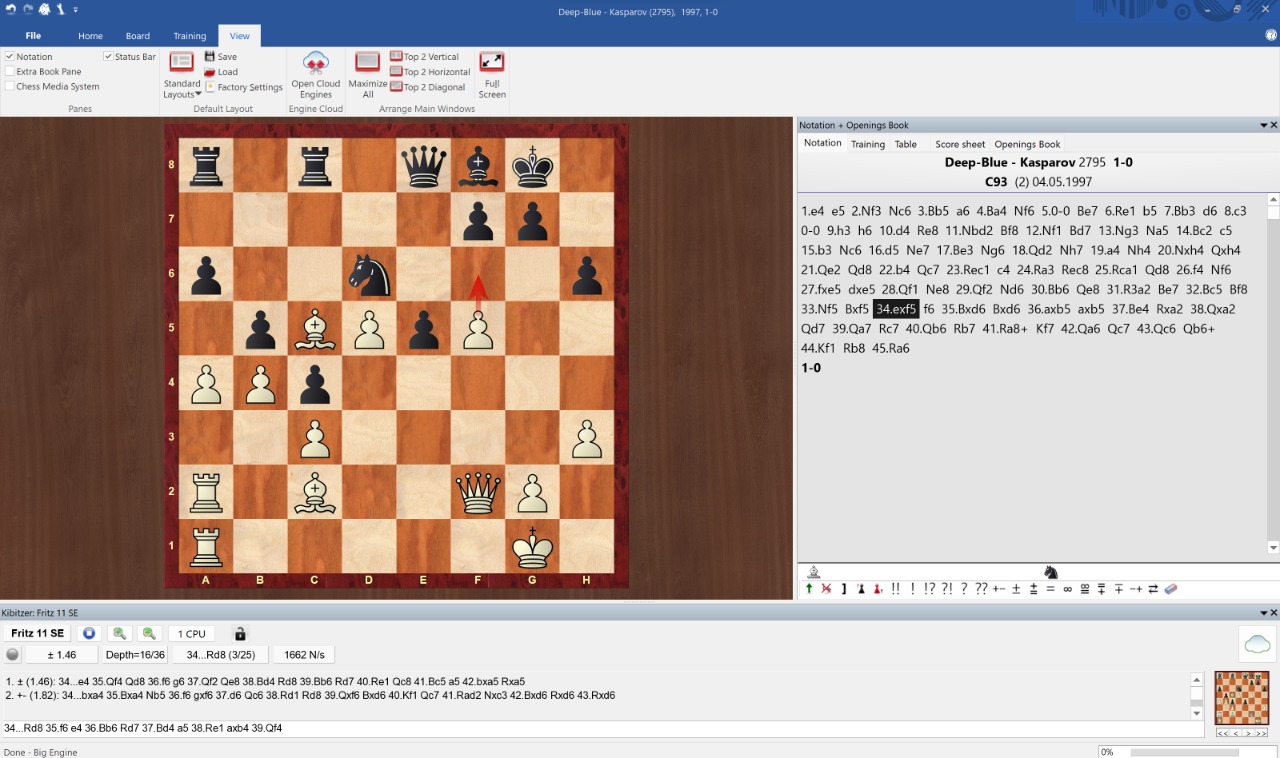Uncheck the Notation pane checkbox
This screenshot has width=1280, height=758.
10,57
